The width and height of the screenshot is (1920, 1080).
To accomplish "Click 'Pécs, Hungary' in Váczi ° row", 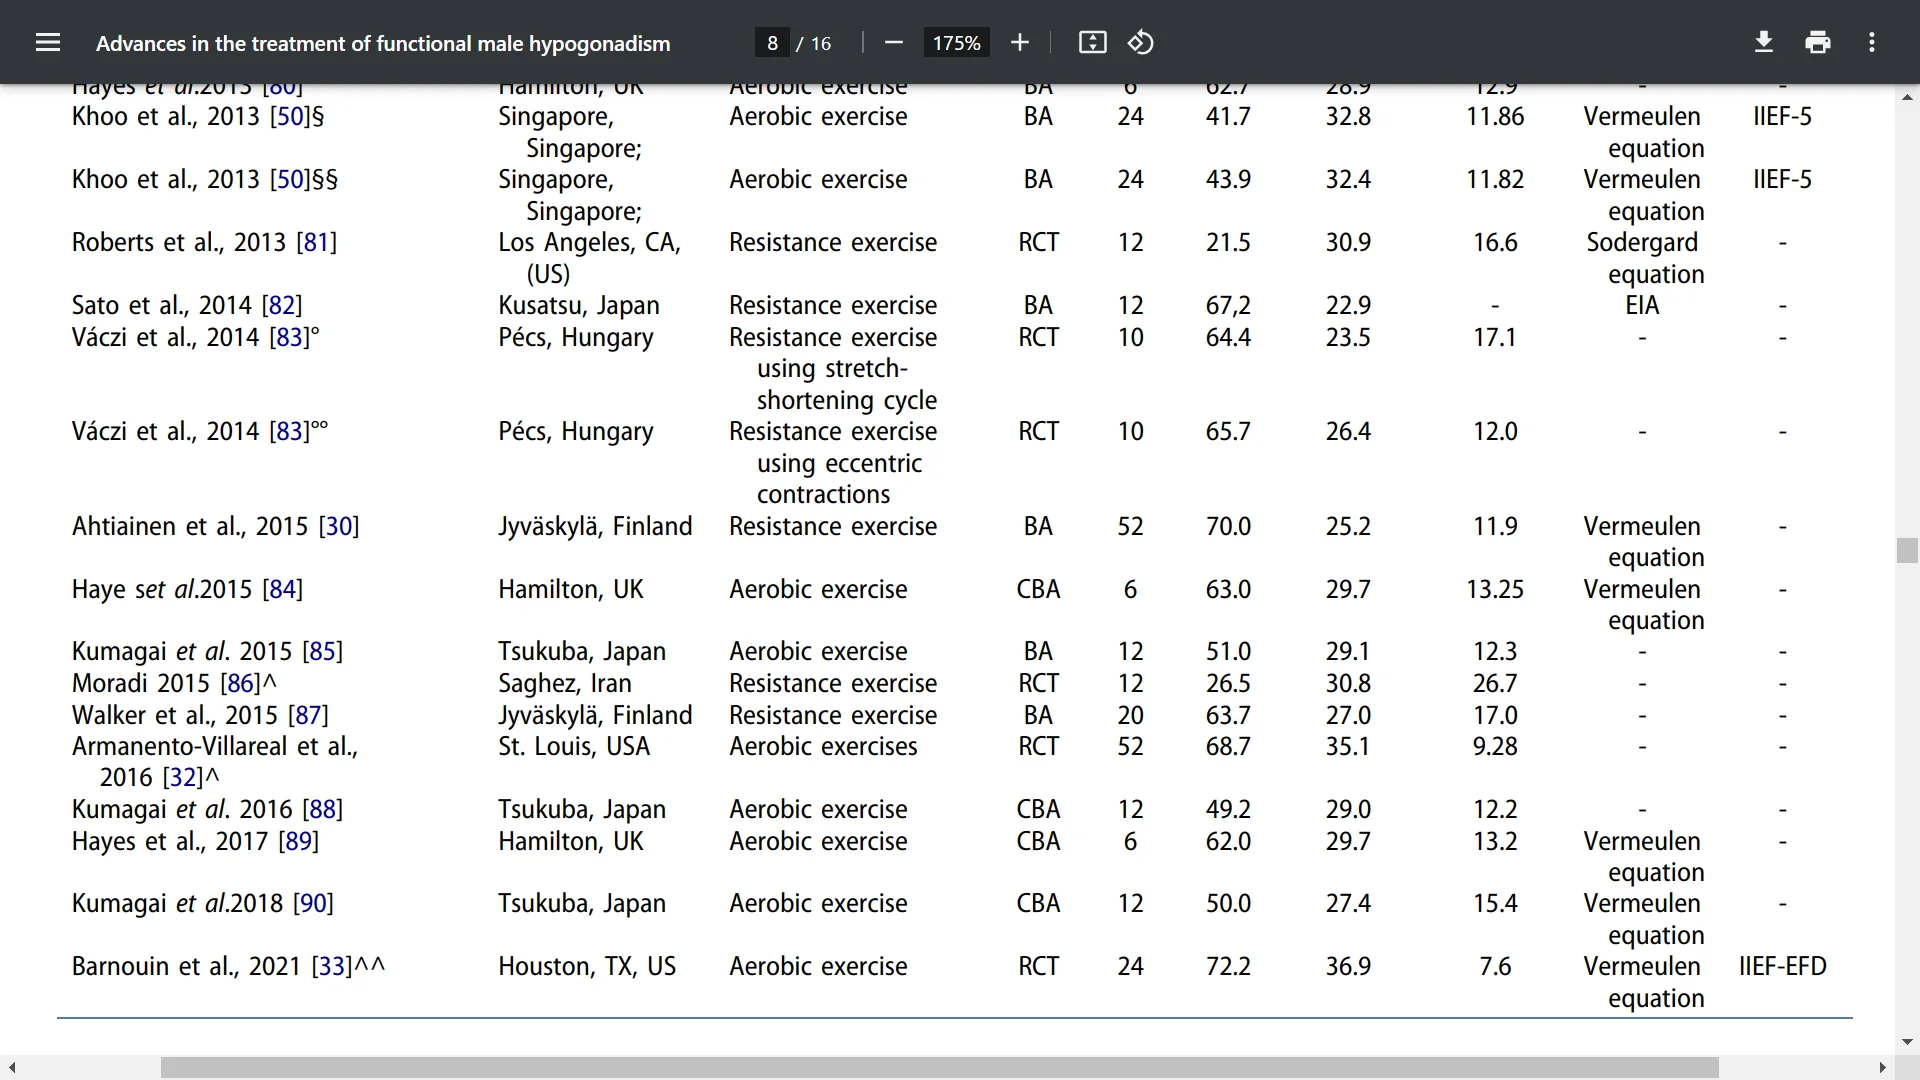I will [x=576, y=338].
